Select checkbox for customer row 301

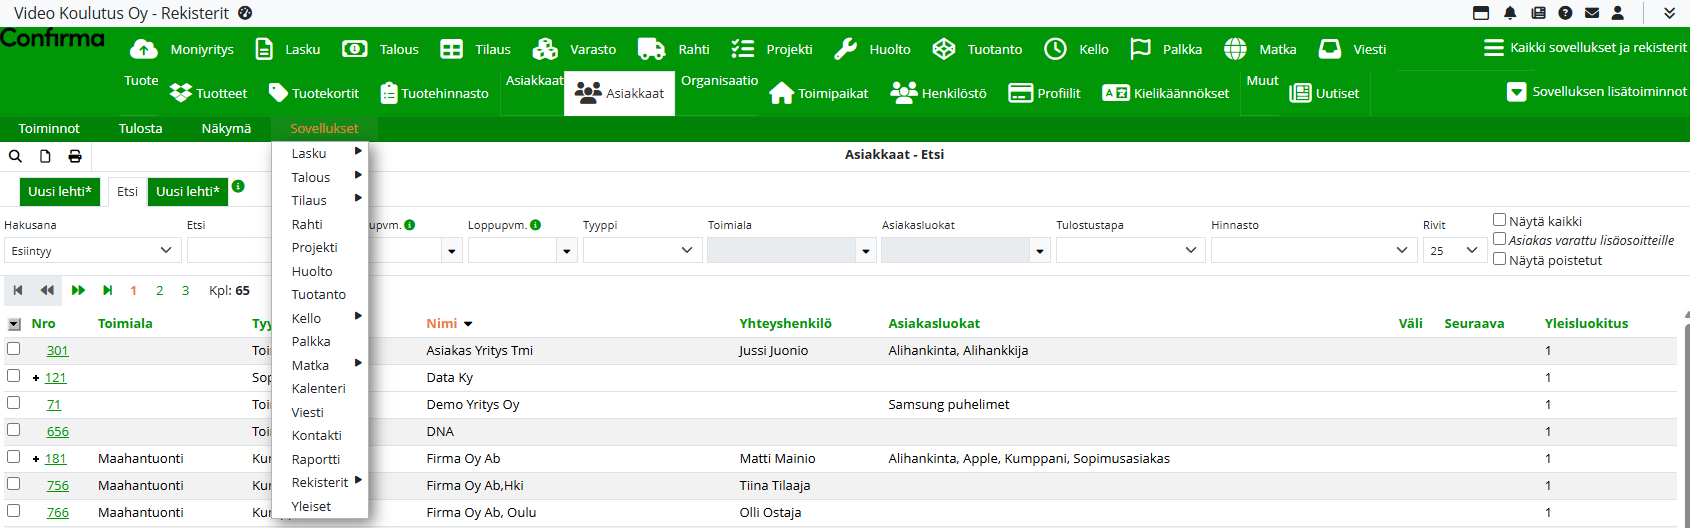tap(14, 349)
